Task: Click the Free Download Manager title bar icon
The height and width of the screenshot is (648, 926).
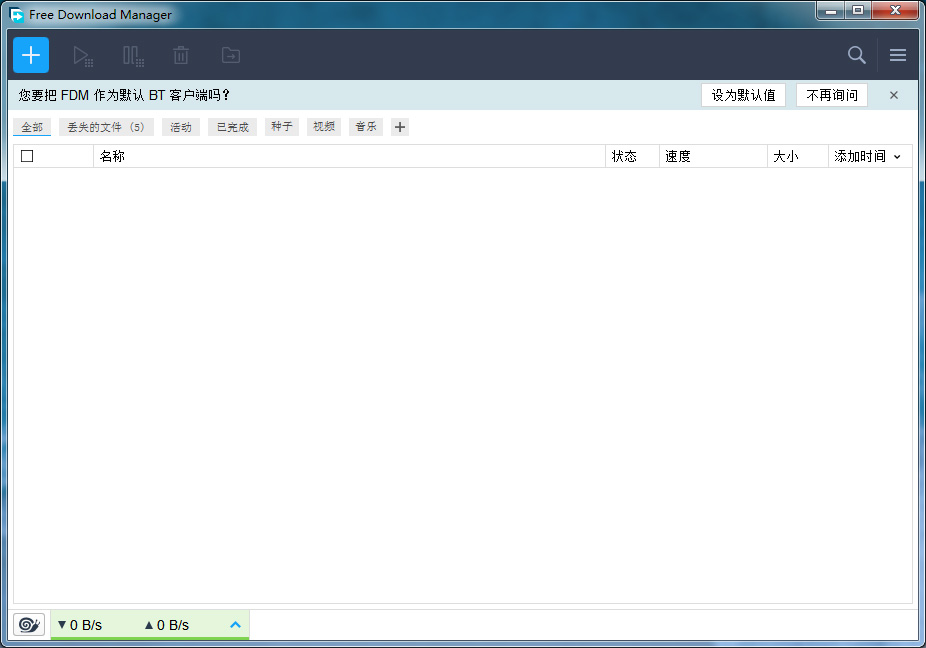Action: (x=17, y=14)
